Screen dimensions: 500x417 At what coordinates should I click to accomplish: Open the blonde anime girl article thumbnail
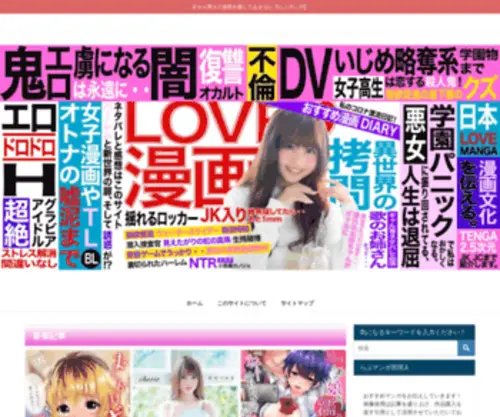[78, 383]
